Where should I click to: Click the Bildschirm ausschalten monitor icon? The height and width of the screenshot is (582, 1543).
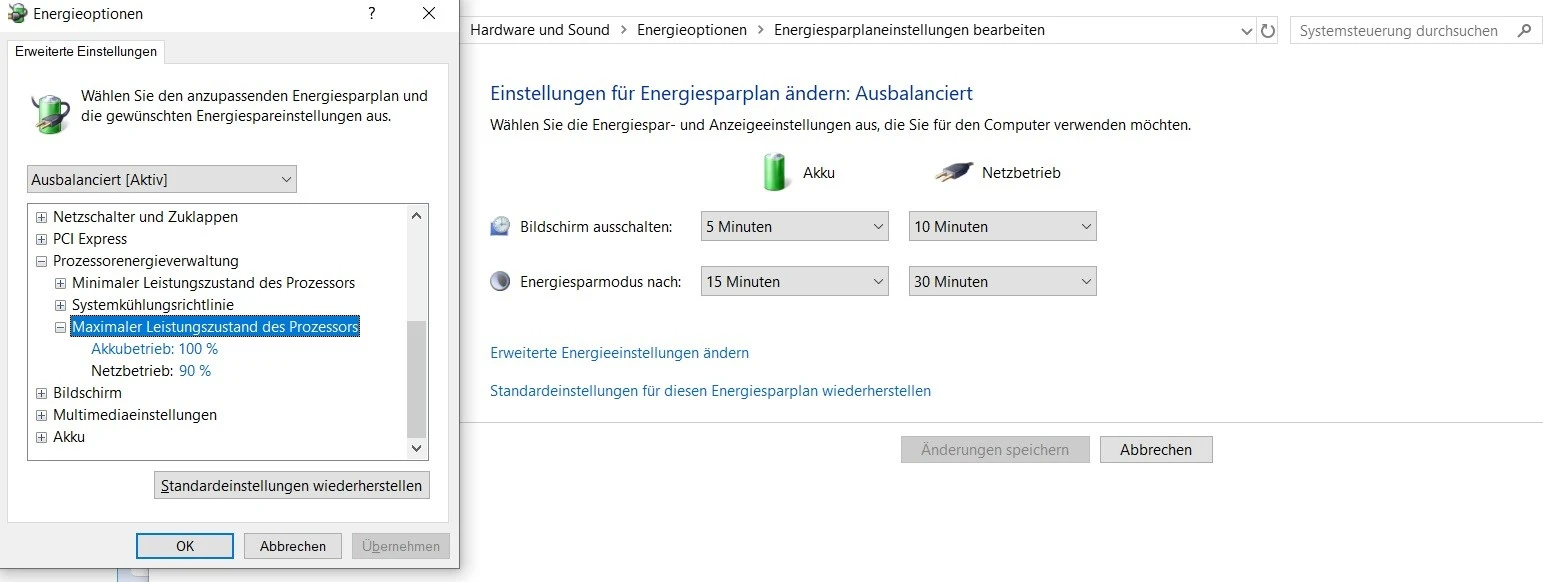[x=500, y=227]
